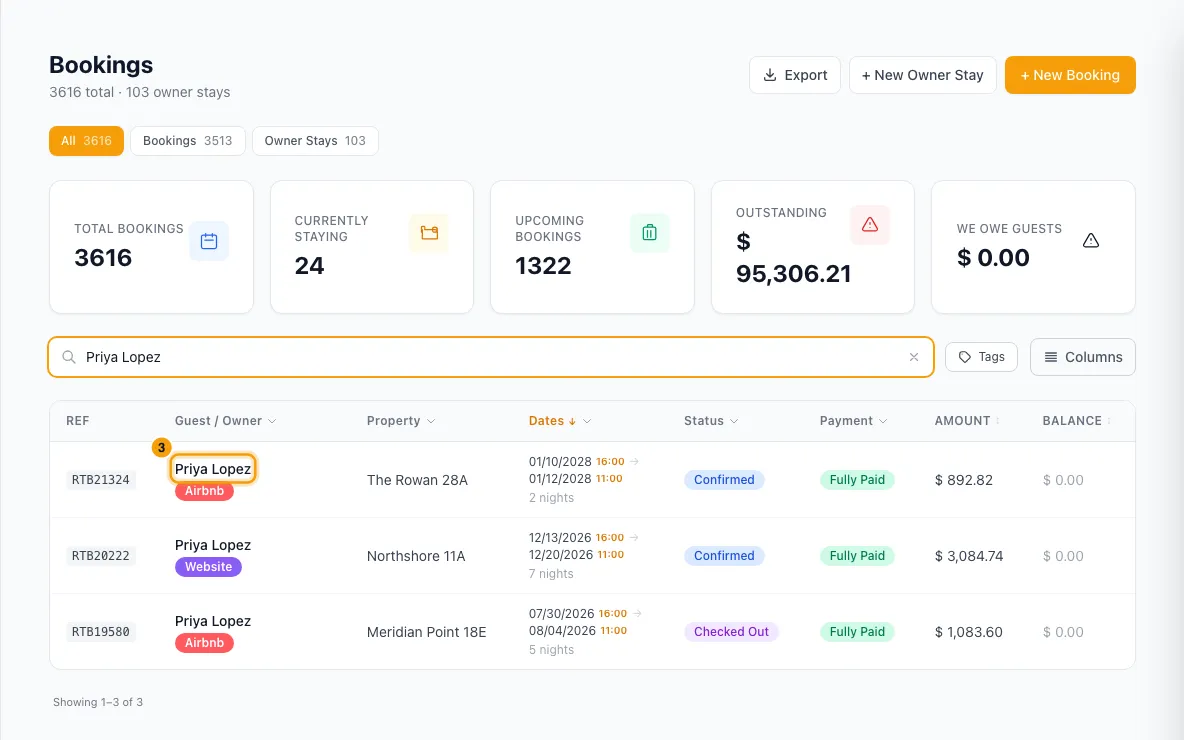Image resolution: width=1184 pixels, height=740 pixels.
Task: Sort by the AMOUNT column header
Action: 967,421
